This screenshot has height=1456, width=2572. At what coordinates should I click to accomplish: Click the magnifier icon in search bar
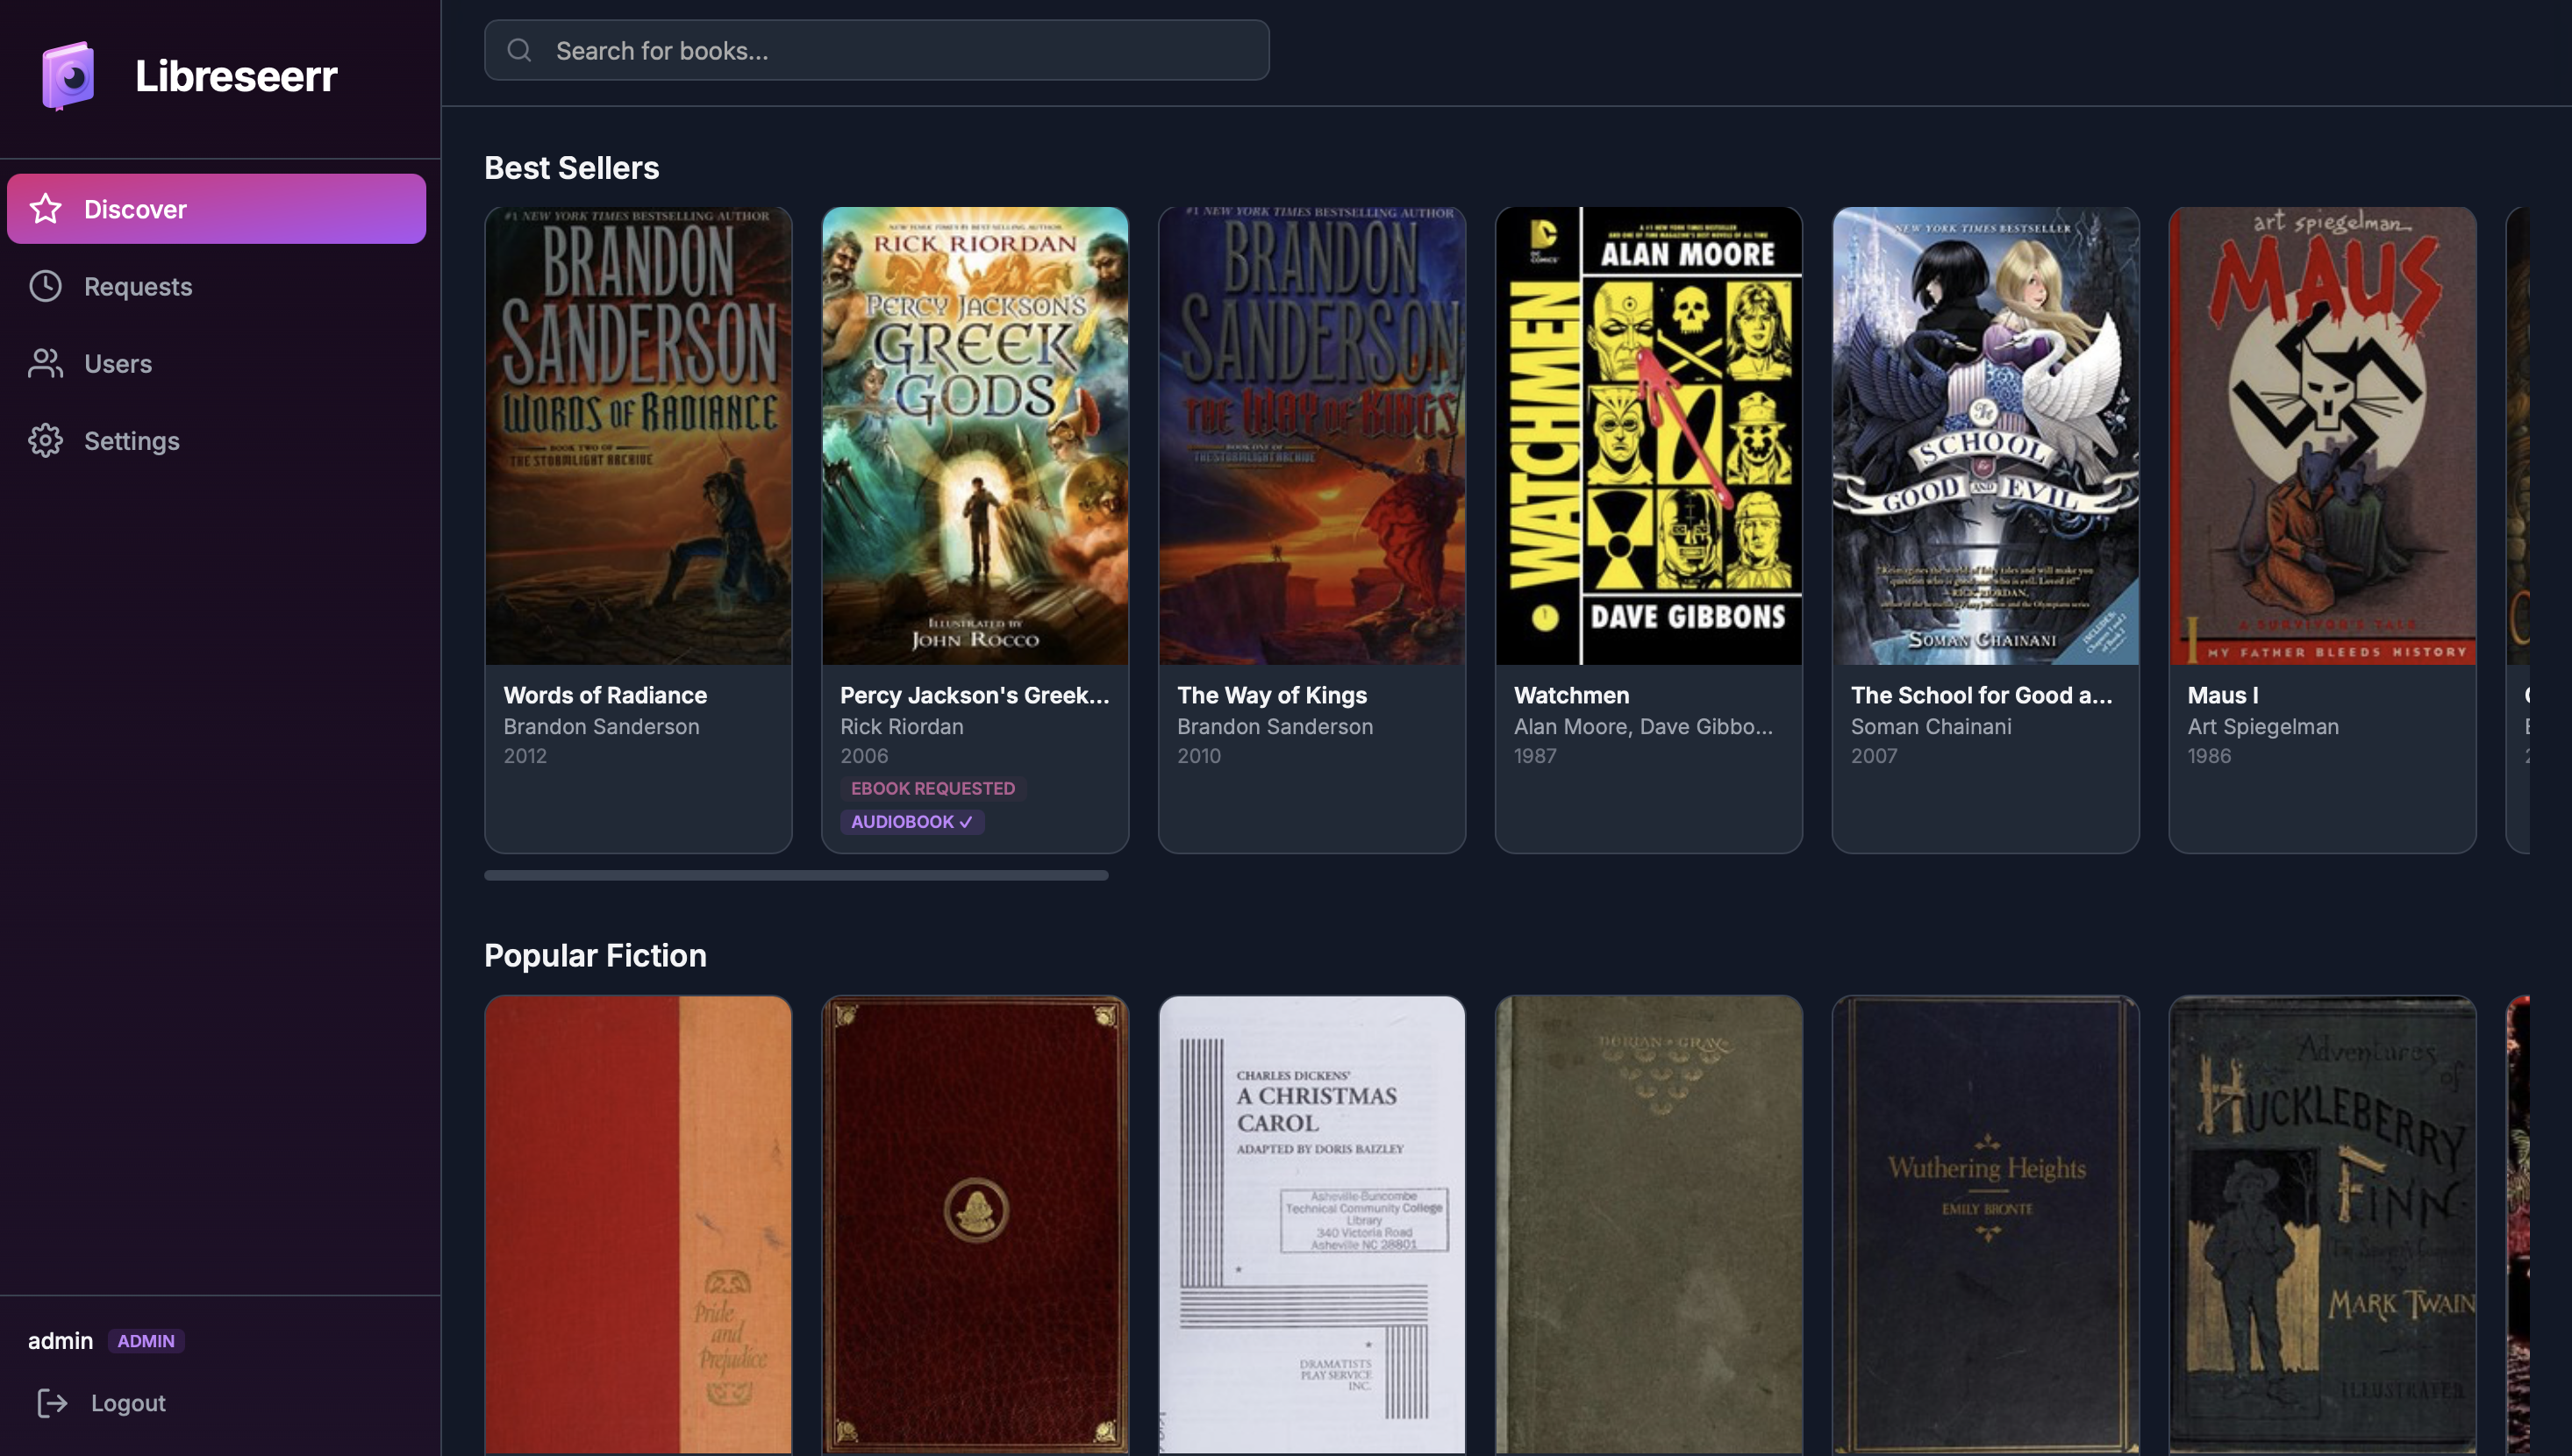point(519,50)
